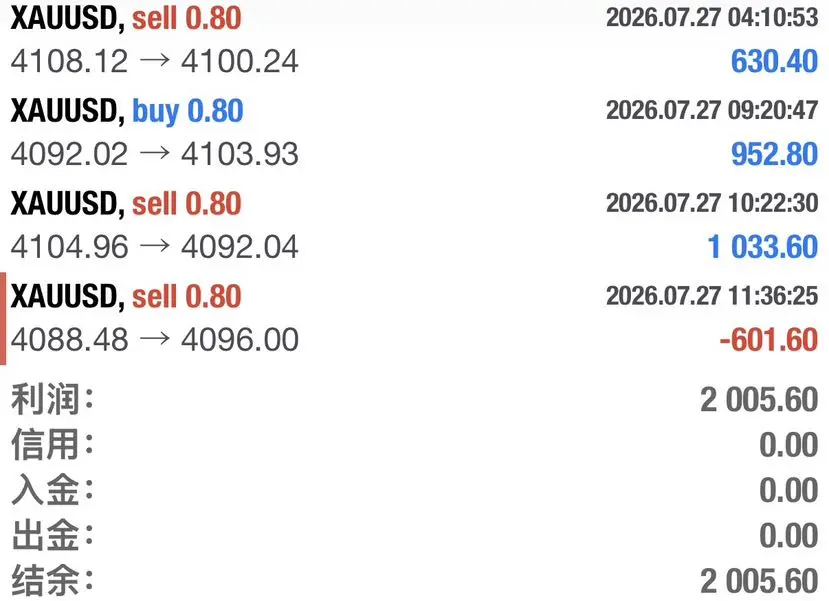Tap the 4092.02 → 4103.93 price line
This screenshot has width=829, height=601.
(x=155, y=154)
